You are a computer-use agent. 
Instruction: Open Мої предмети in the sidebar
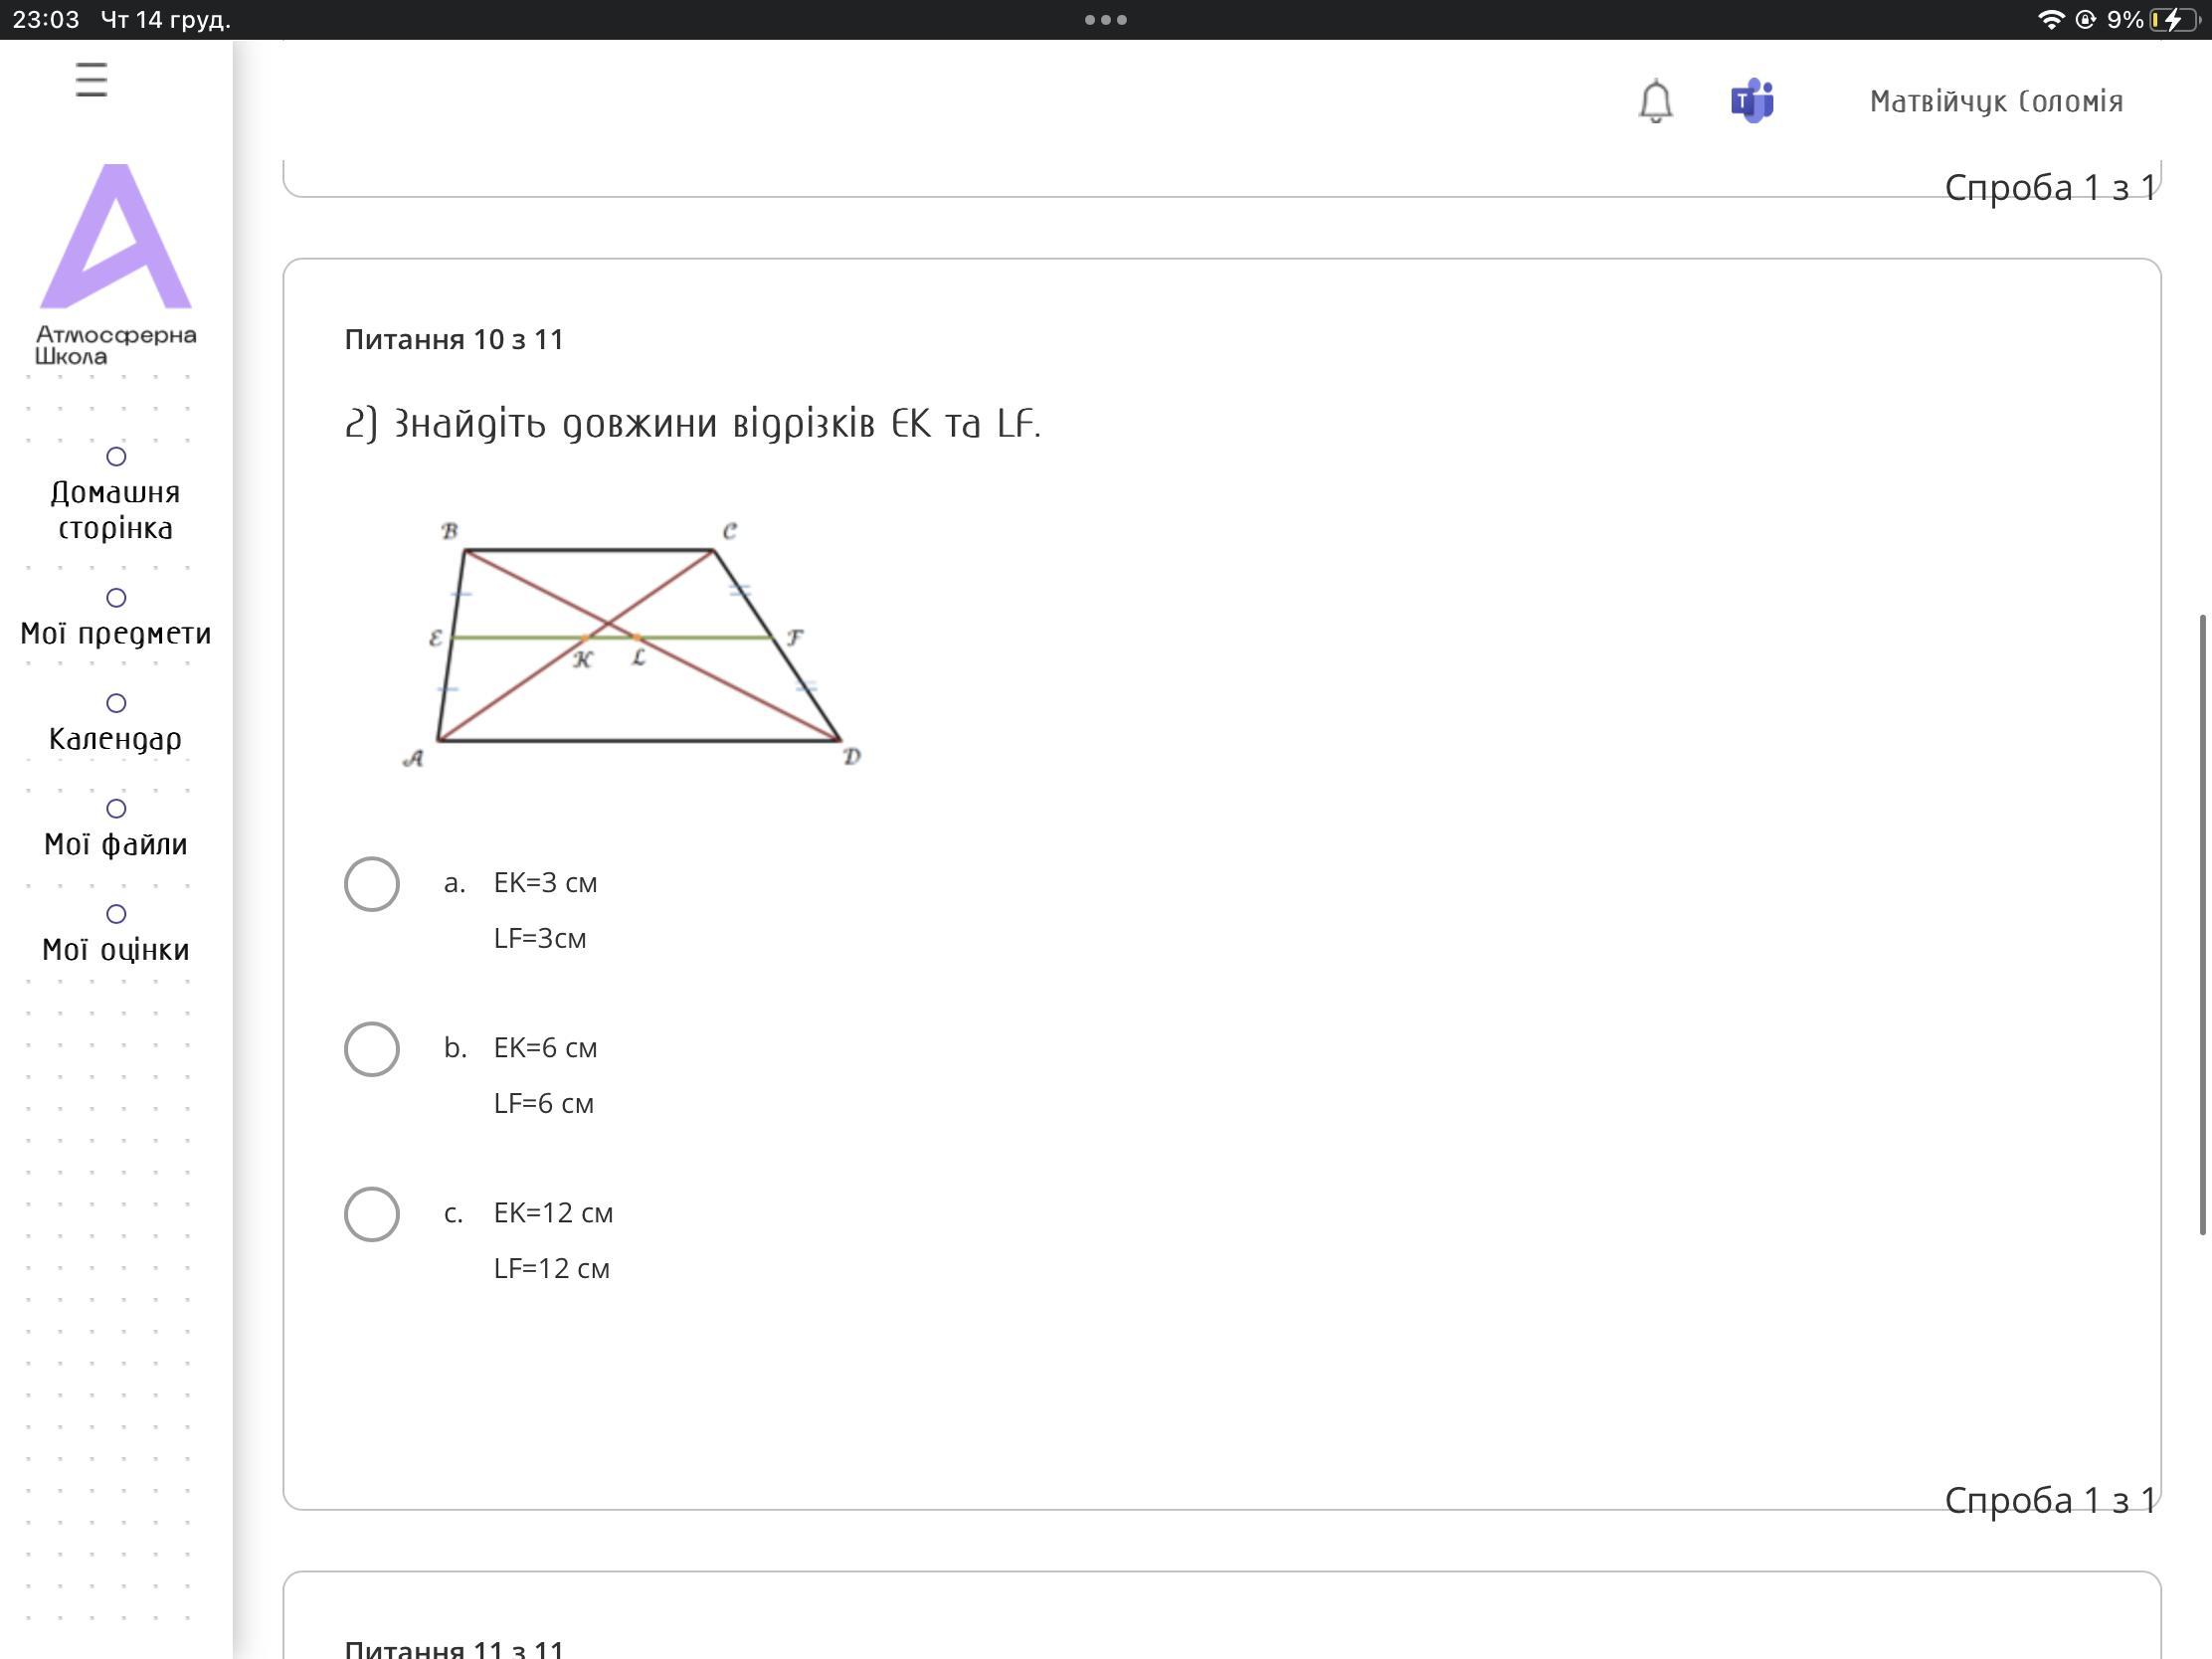pyautogui.click(x=116, y=633)
